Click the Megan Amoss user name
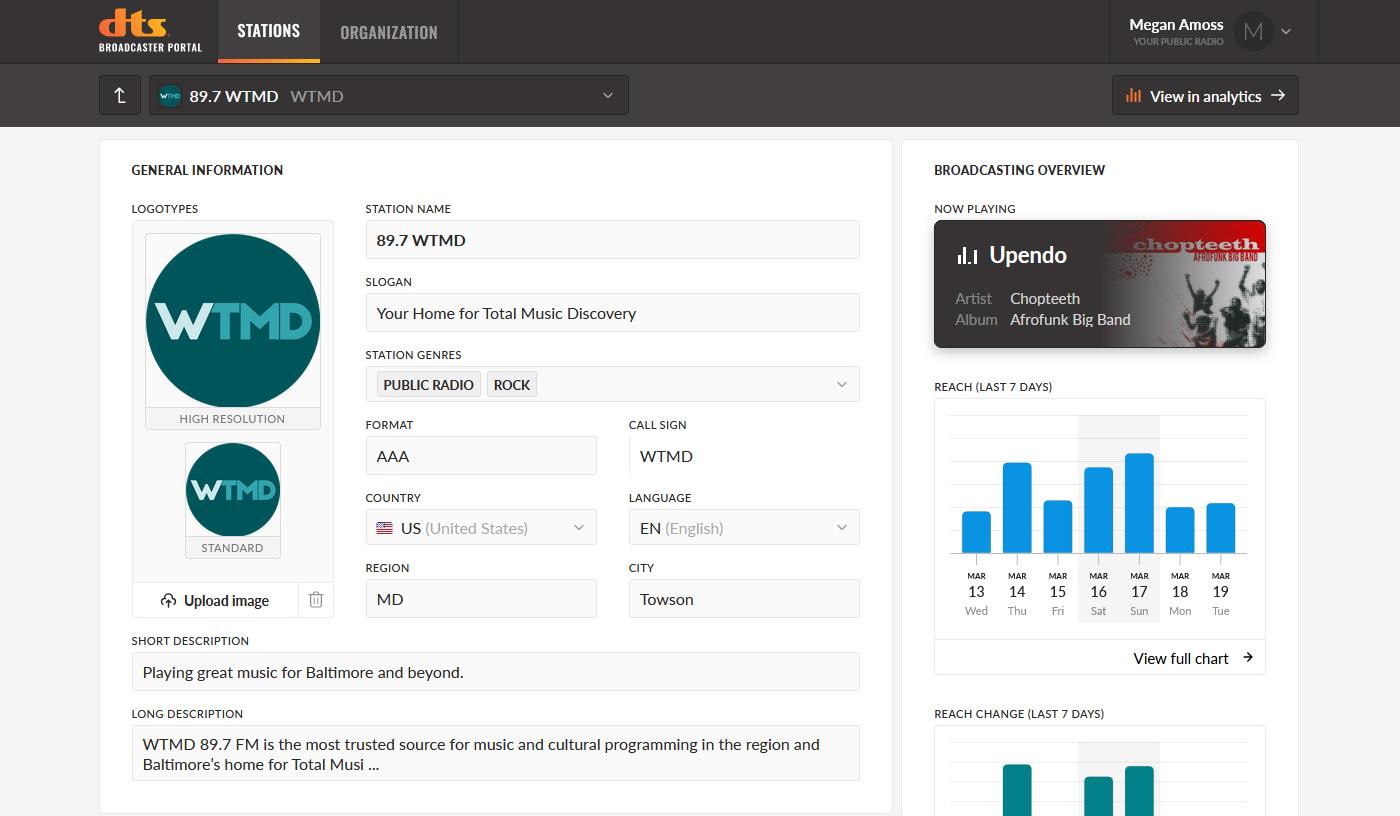Image resolution: width=1400 pixels, height=816 pixels. point(1176,24)
